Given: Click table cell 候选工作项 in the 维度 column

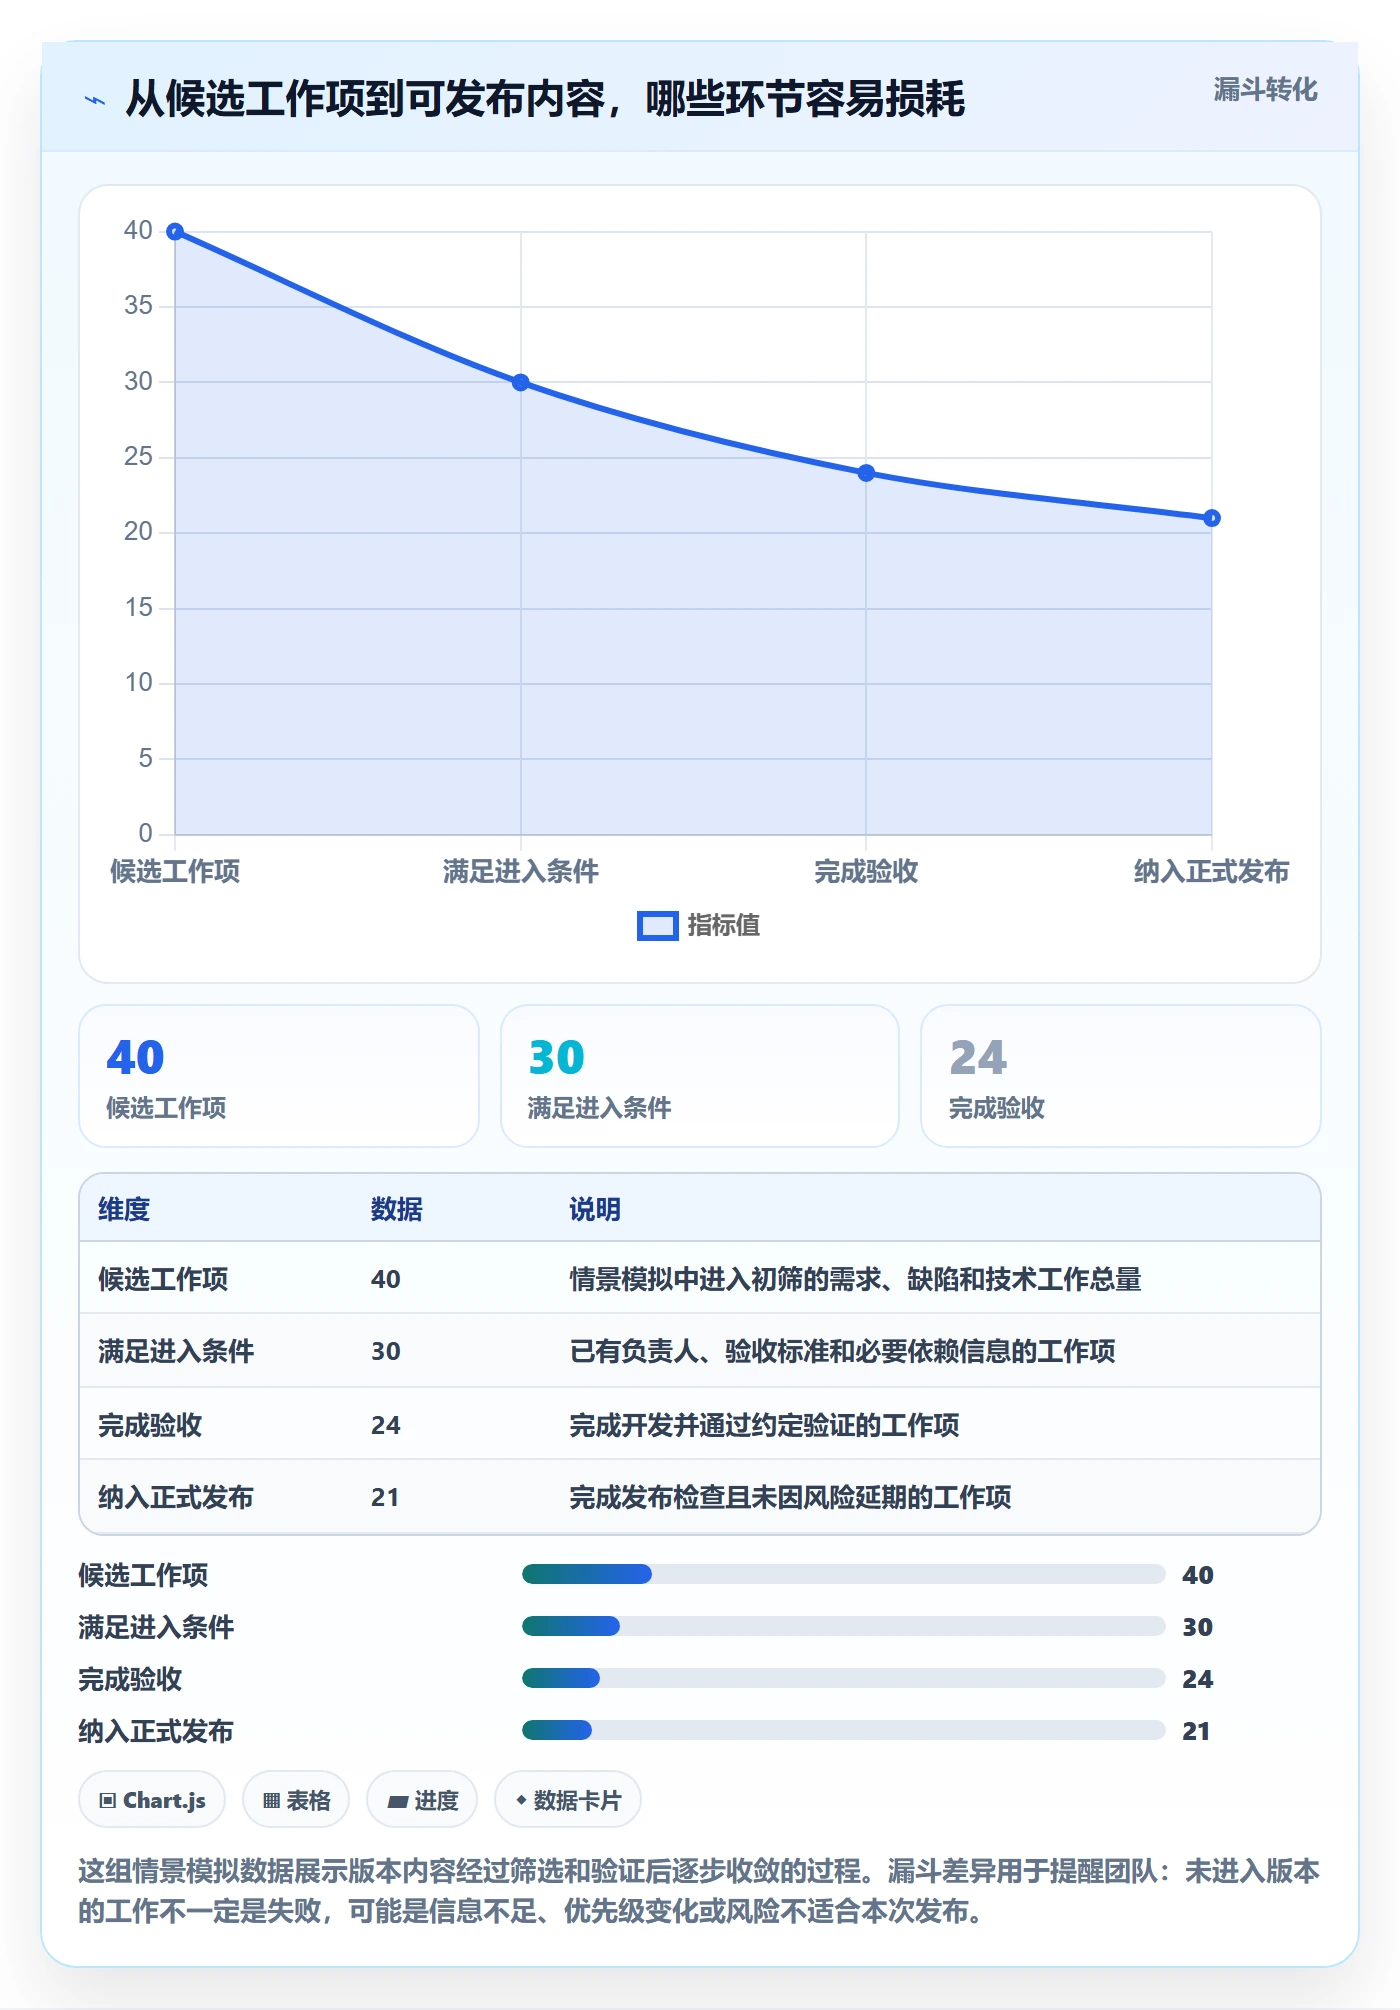Looking at the screenshot, I should point(163,1279).
